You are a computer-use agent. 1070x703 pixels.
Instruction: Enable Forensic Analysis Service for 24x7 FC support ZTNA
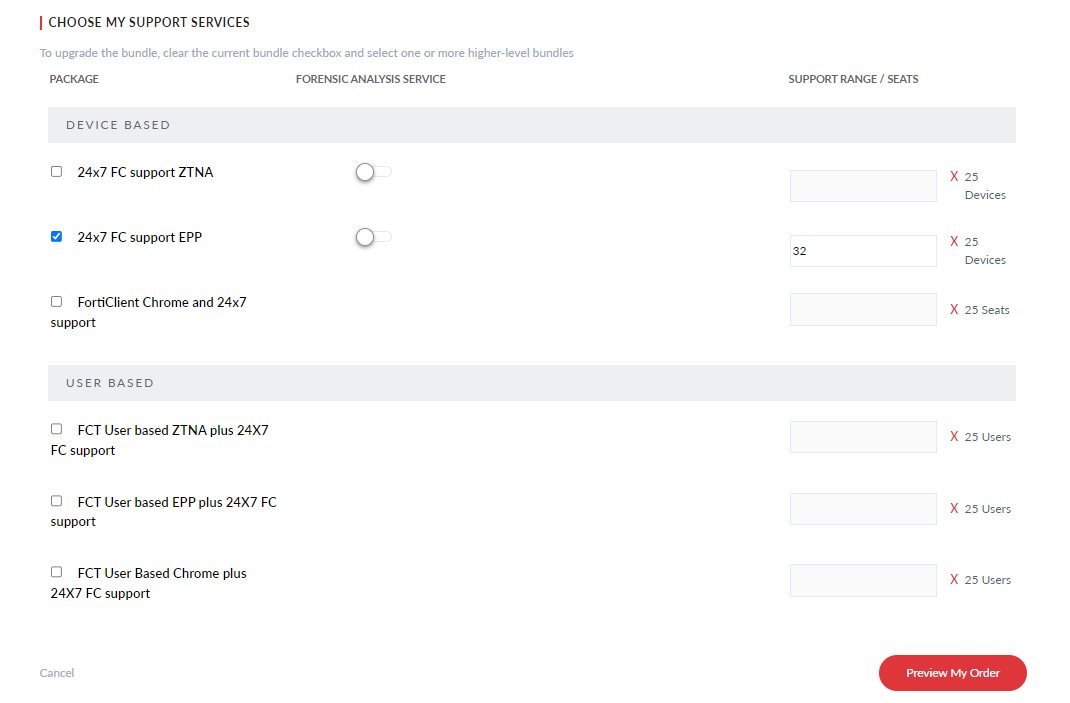pyautogui.click(x=372, y=172)
